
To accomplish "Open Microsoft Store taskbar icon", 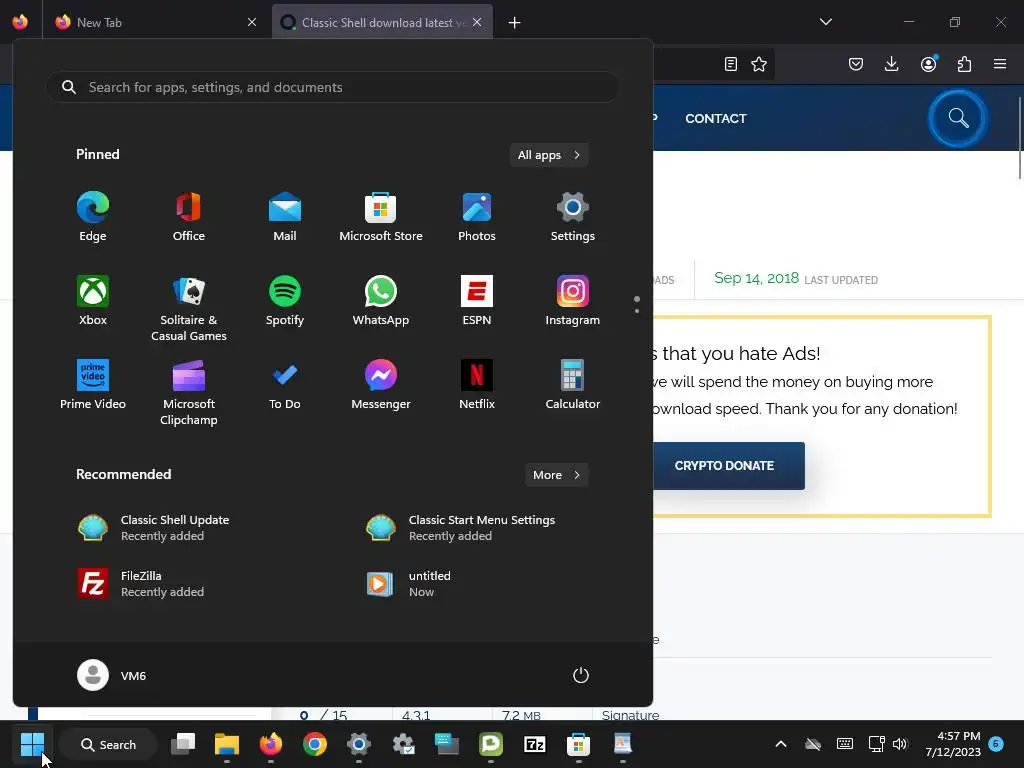I will [578, 744].
